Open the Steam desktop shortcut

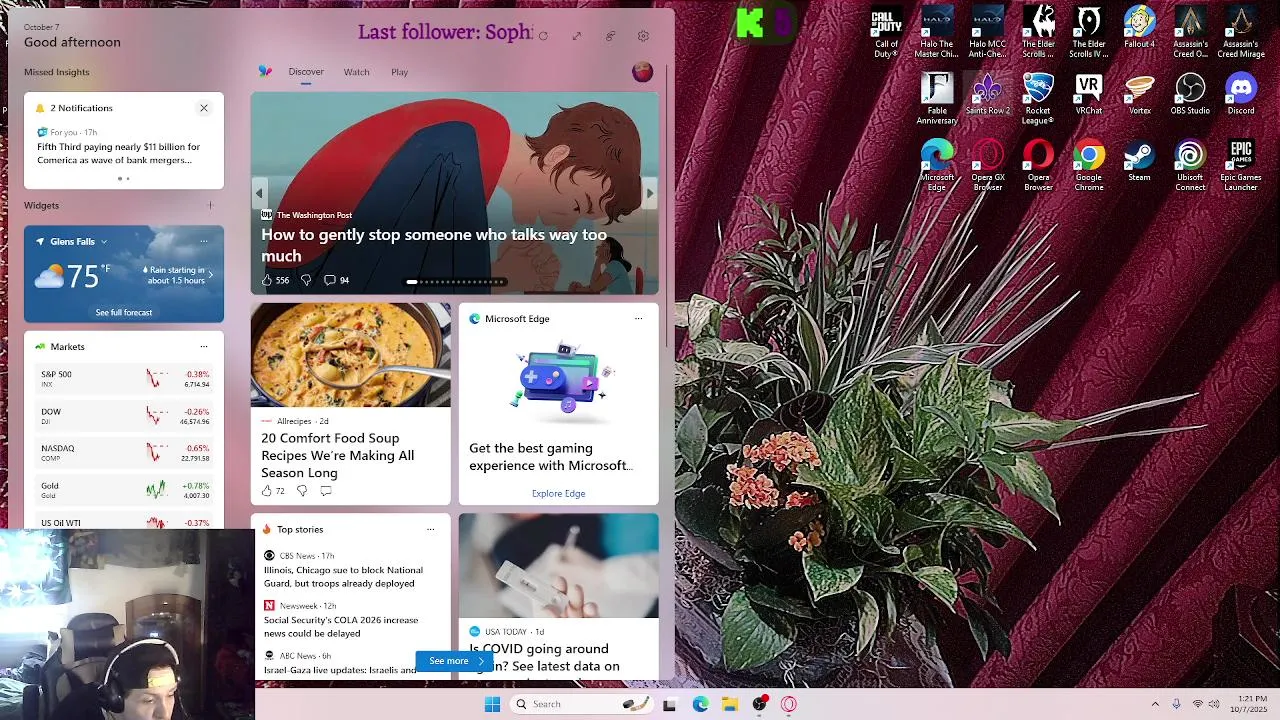pyautogui.click(x=1139, y=161)
